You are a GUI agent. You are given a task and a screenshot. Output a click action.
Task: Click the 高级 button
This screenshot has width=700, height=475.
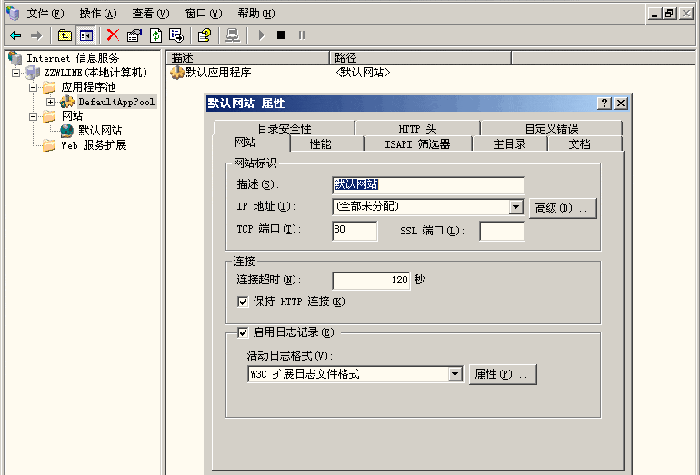[562, 208]
